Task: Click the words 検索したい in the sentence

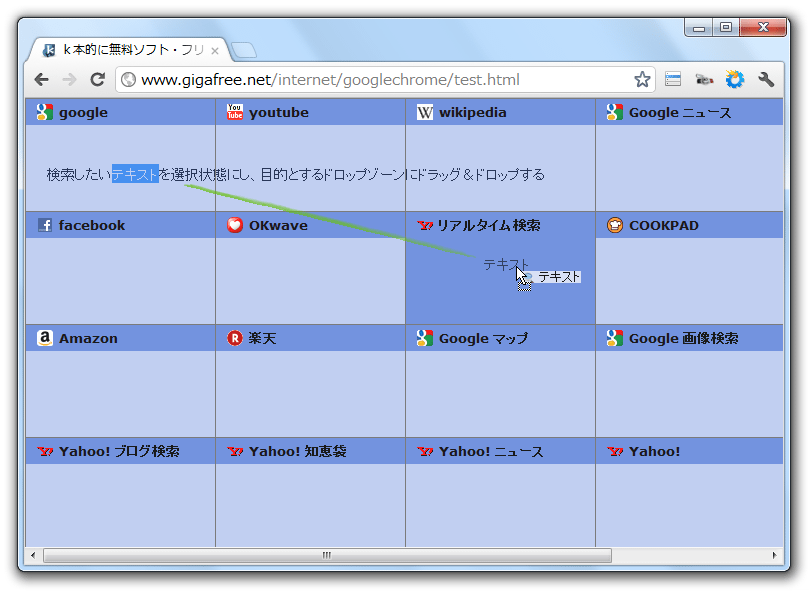Action: pyautogui.click(x=79, y=175)
